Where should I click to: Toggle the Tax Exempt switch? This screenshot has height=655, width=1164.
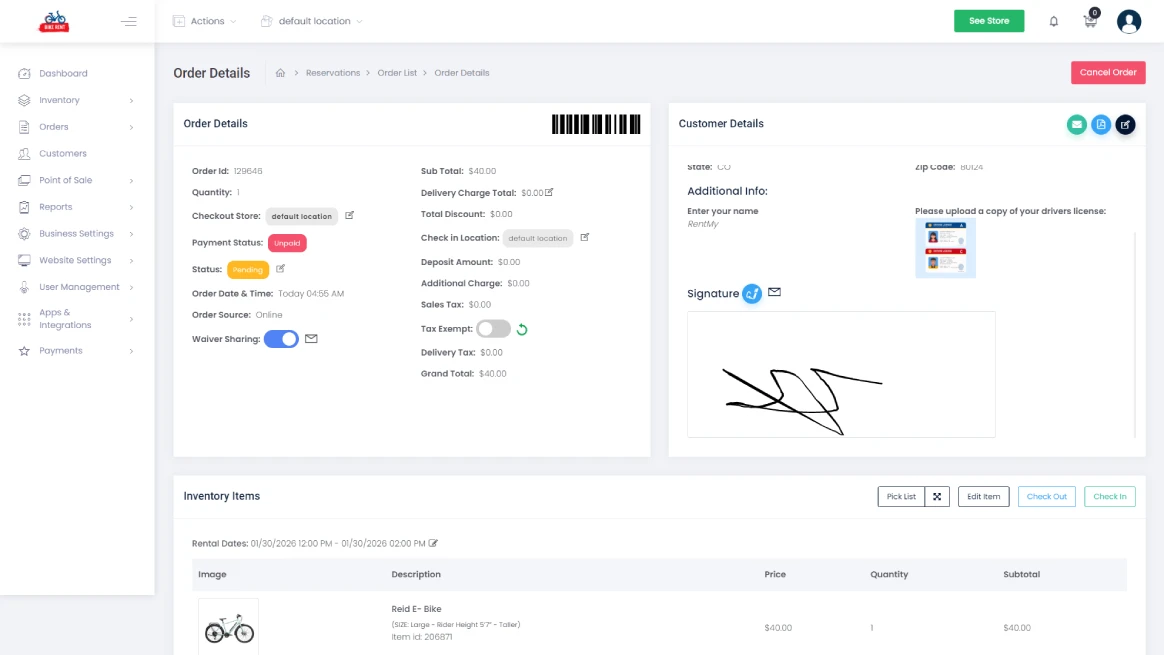(x=493, y=328)
